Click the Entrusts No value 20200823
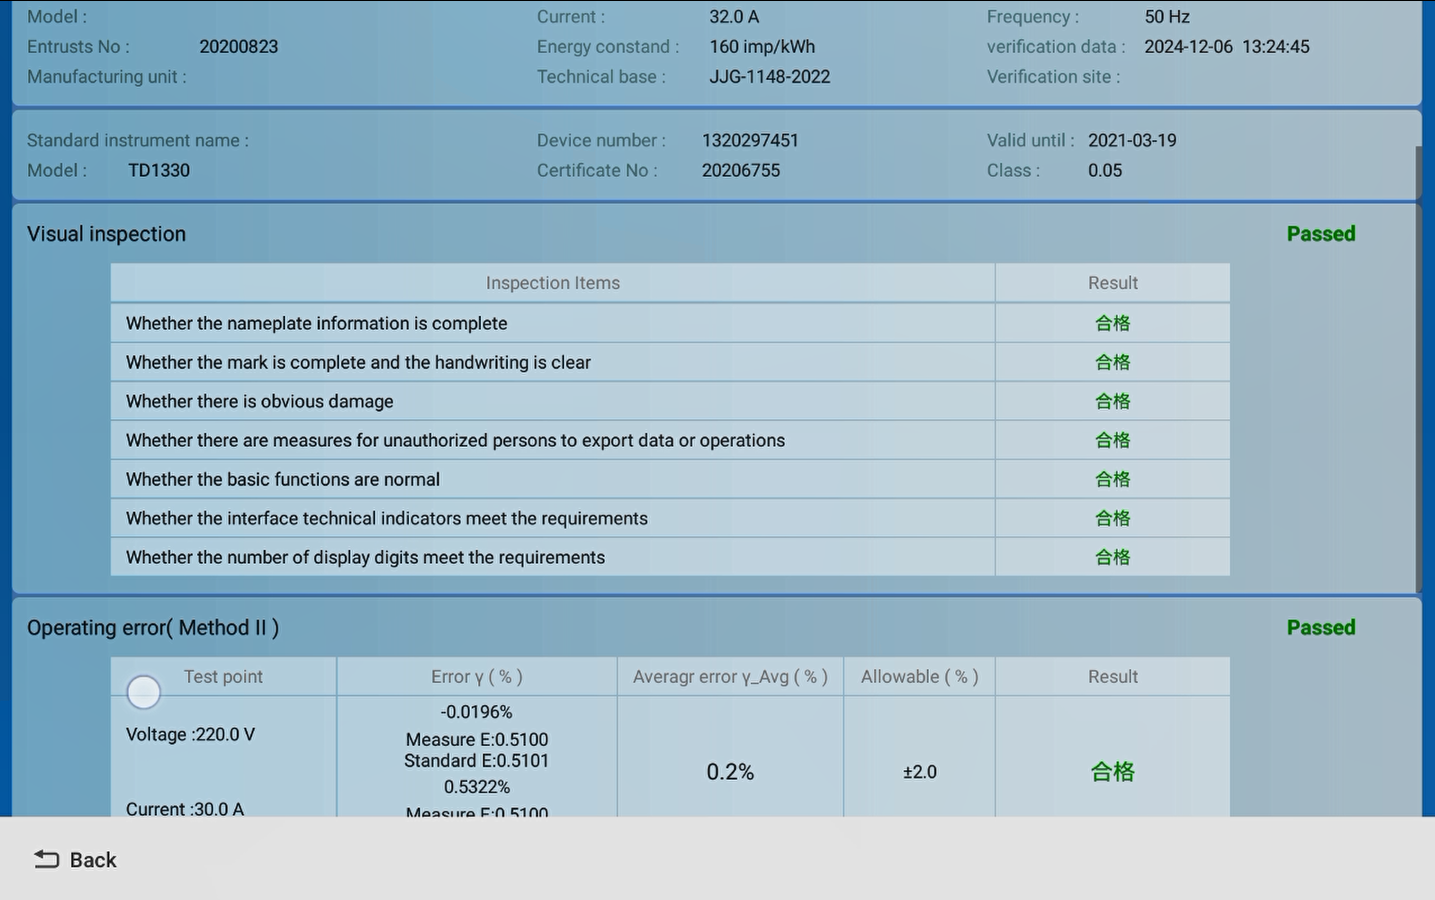Image resolution: width=1435 pixels, height=900 pixels. click(x=238, y=47)
